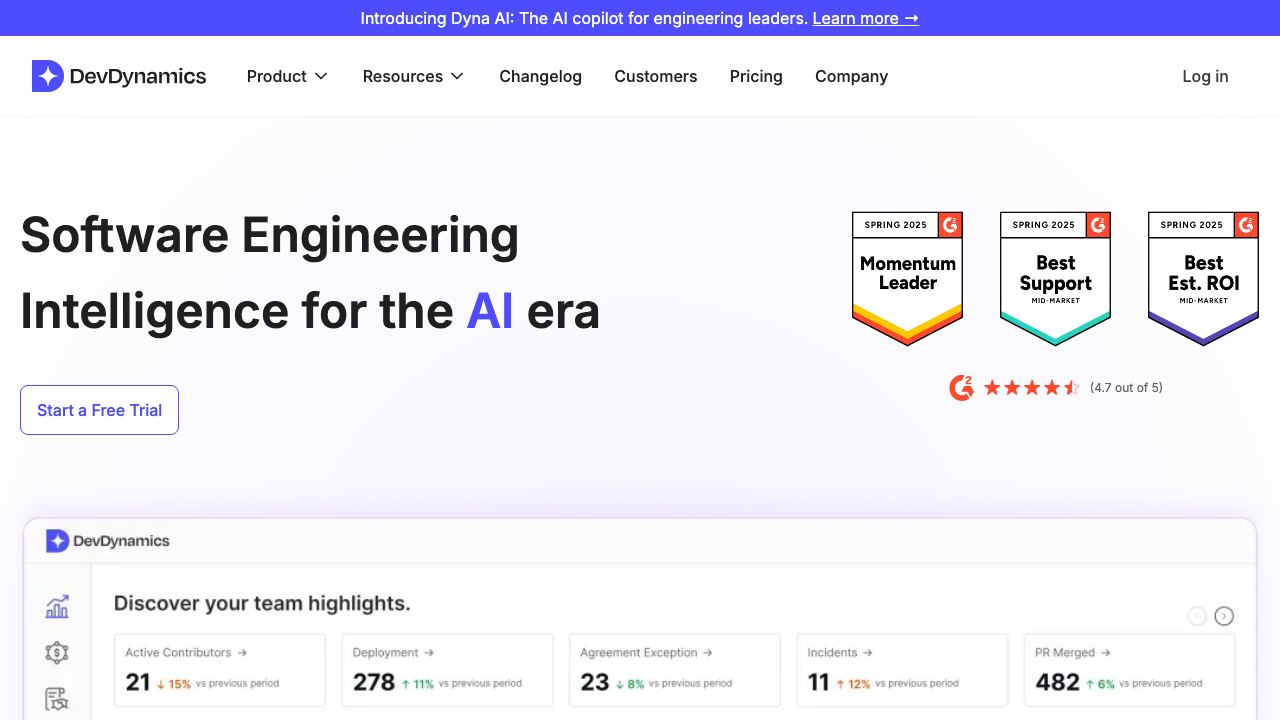Click the DevDynamics wordmark in the navbar
1280x720 pixels.
[x=138, y=76]
